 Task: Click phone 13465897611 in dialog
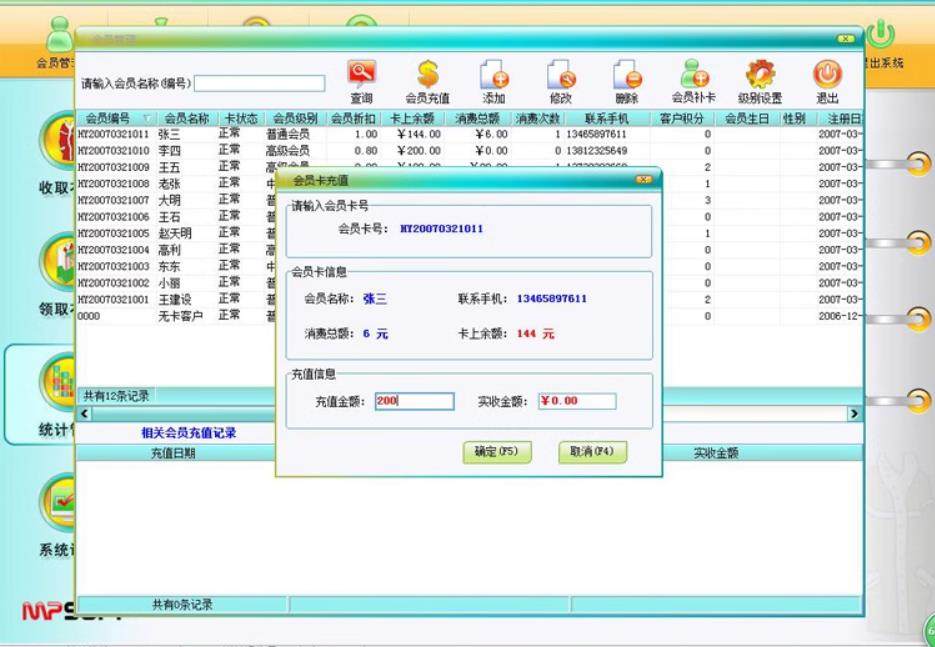552,298
